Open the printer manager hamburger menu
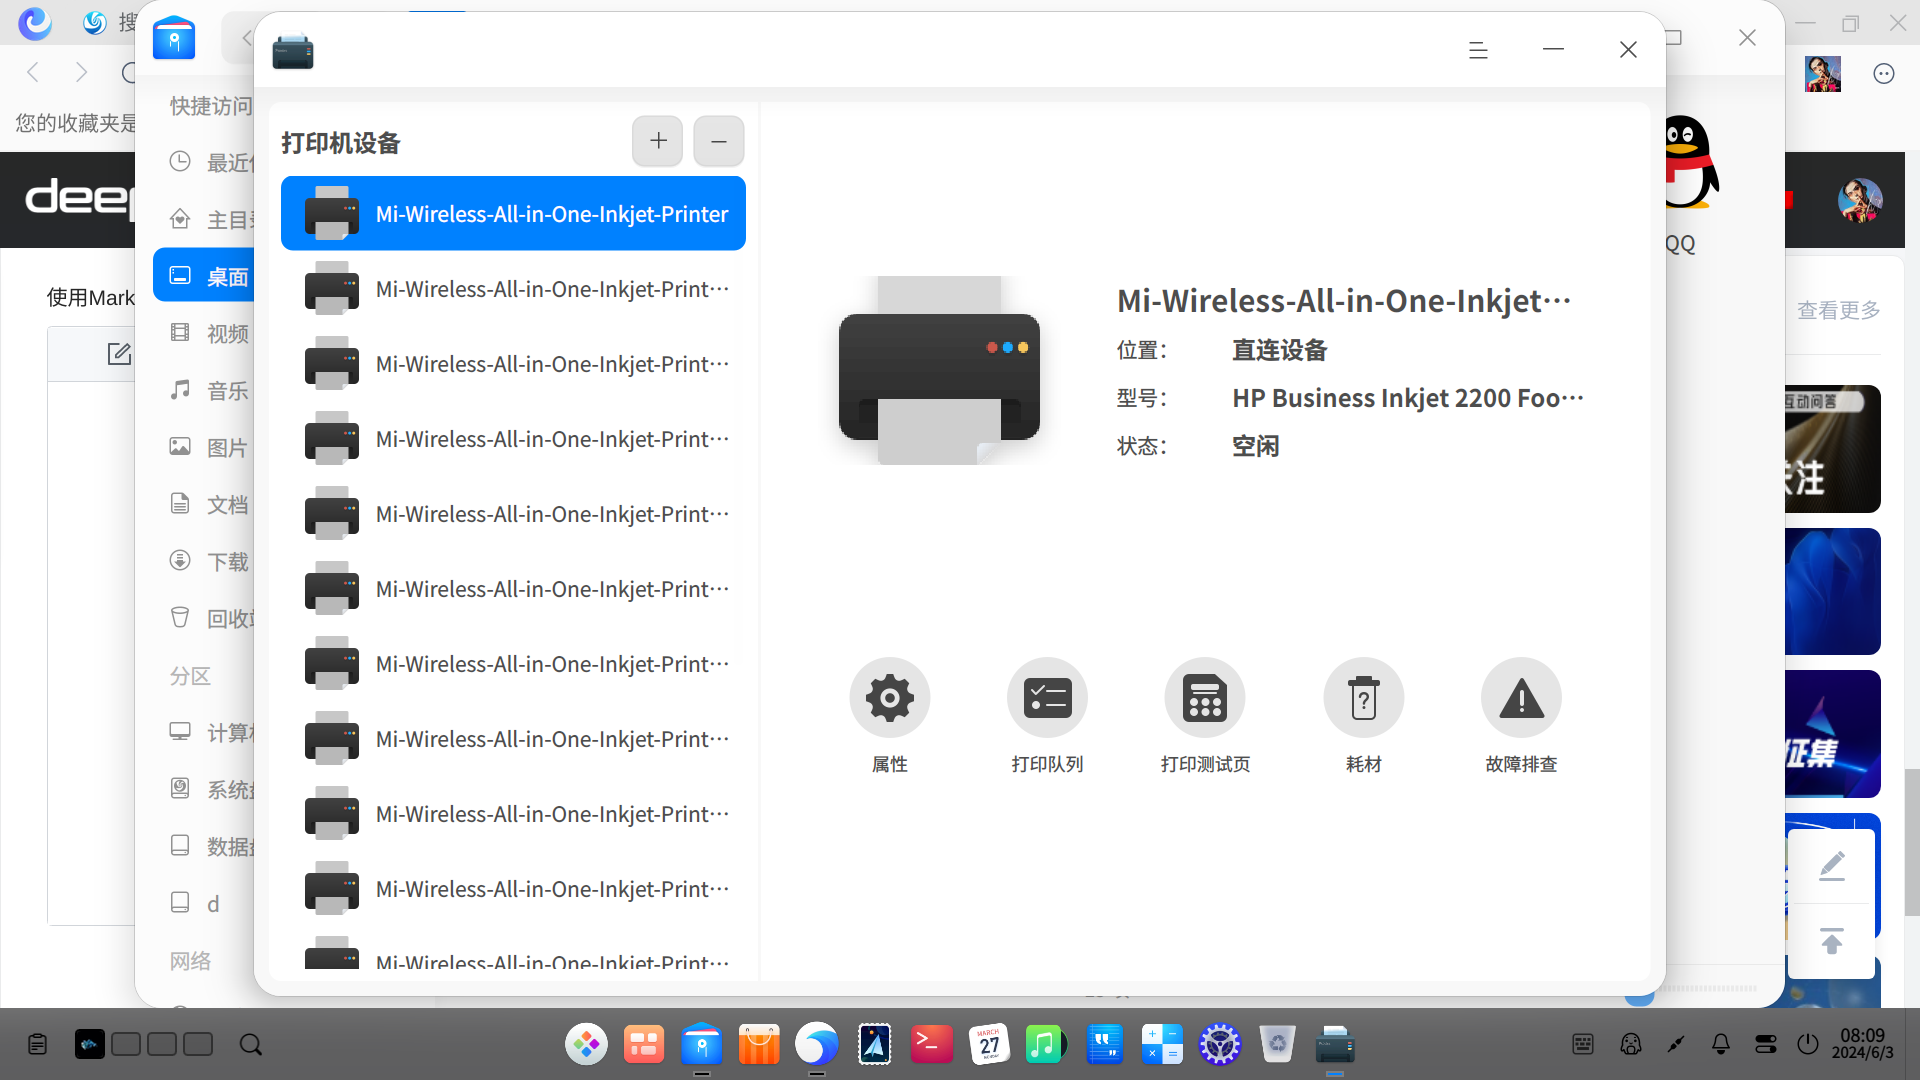The height and width of the screenshot is (1080, 1920). pyautogui.click(x=1478, y=49)
